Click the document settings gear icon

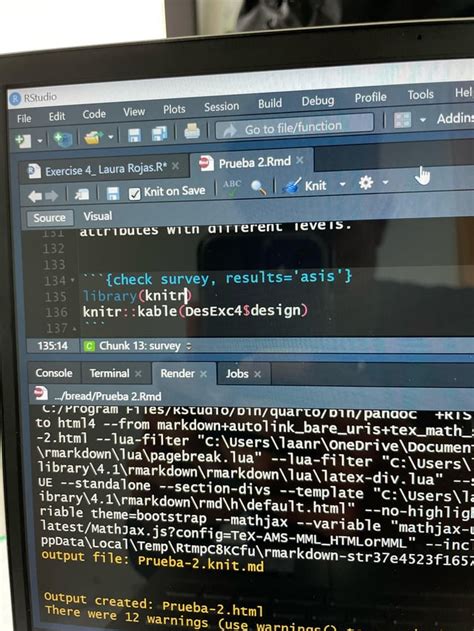pos(366,183)
